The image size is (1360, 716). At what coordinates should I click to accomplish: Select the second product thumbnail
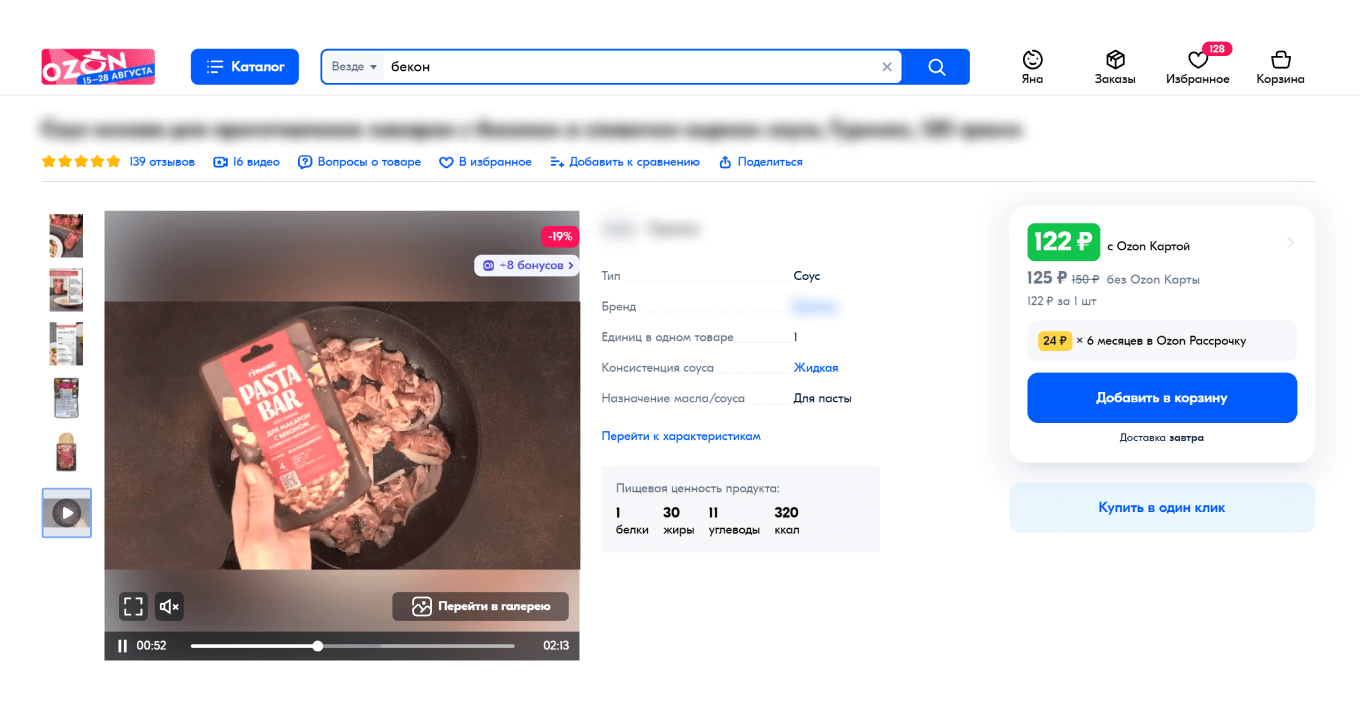click(66, 290)
